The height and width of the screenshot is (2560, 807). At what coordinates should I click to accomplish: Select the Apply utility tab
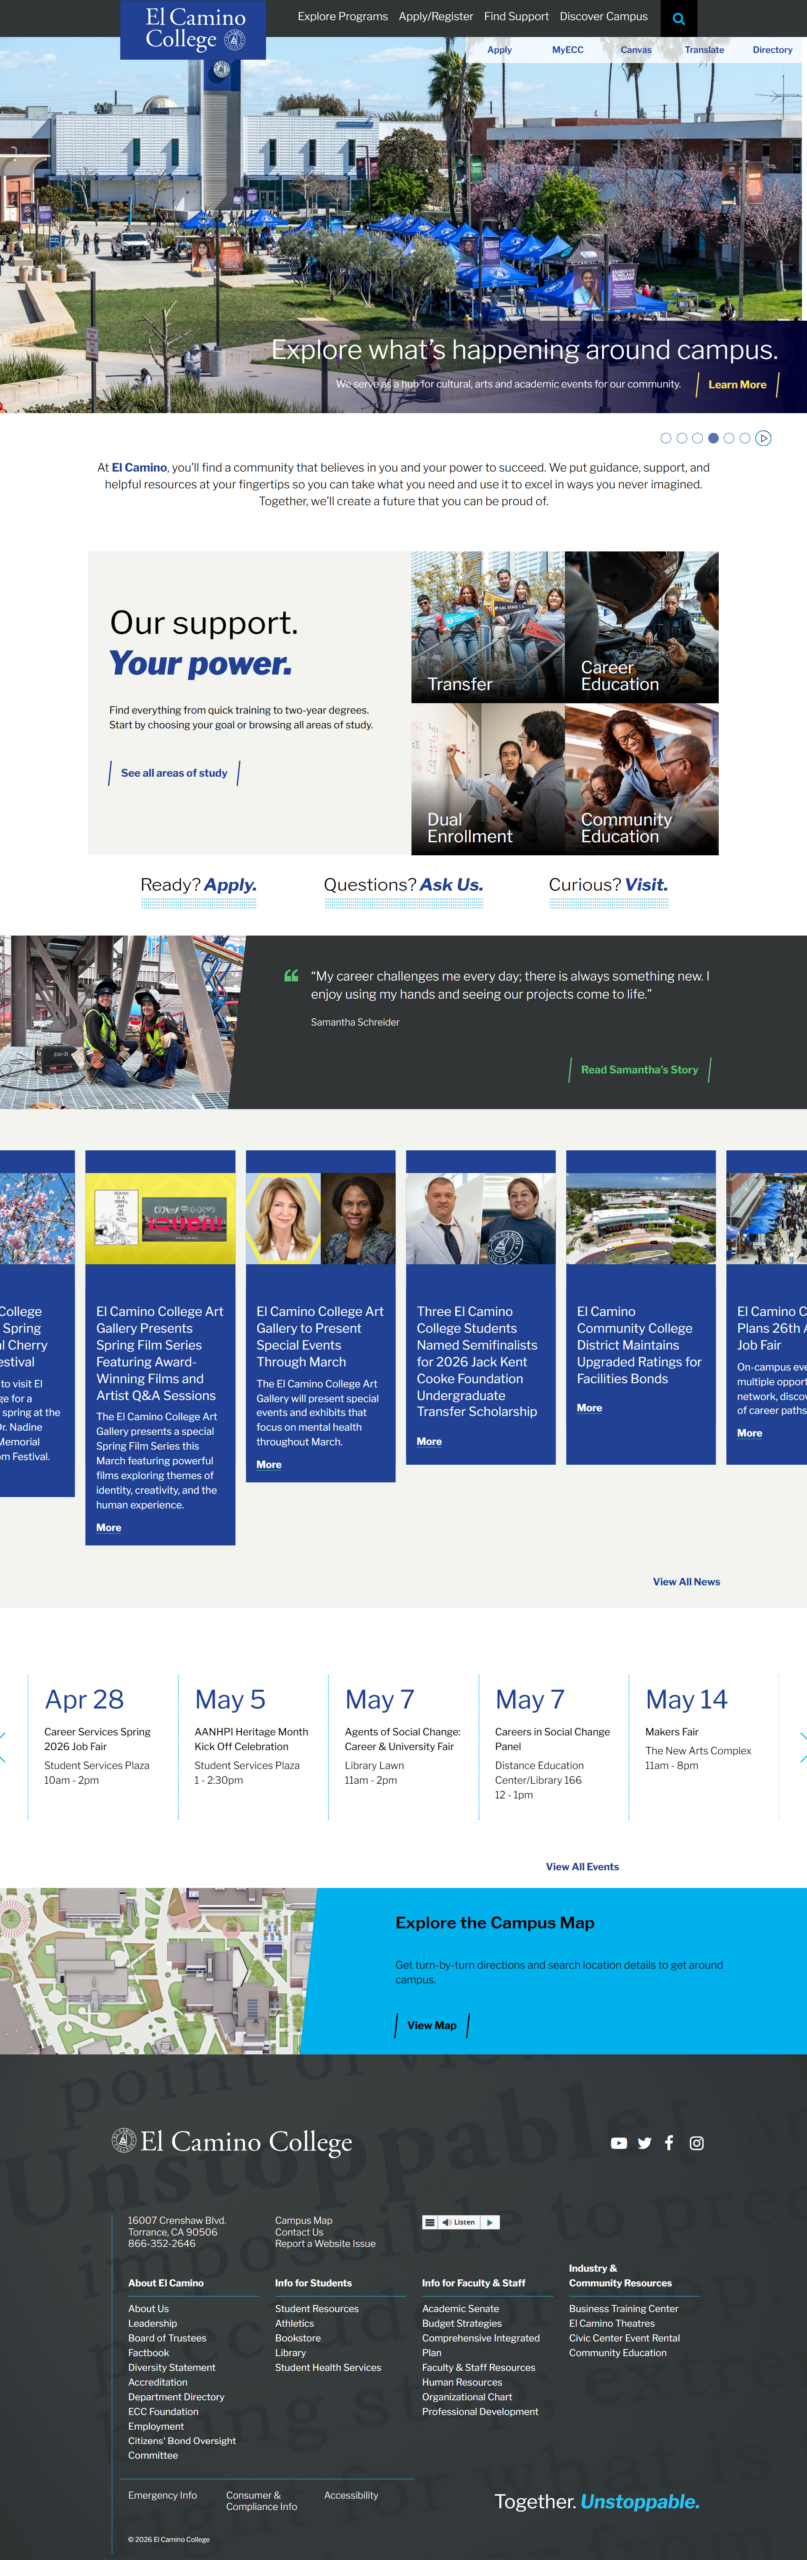[500, 50]
